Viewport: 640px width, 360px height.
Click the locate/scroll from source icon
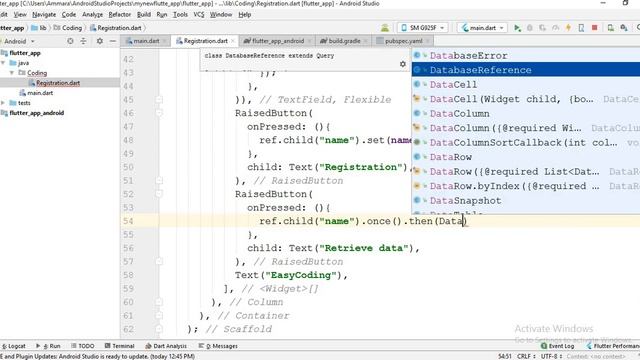click(x=70, y=41)
